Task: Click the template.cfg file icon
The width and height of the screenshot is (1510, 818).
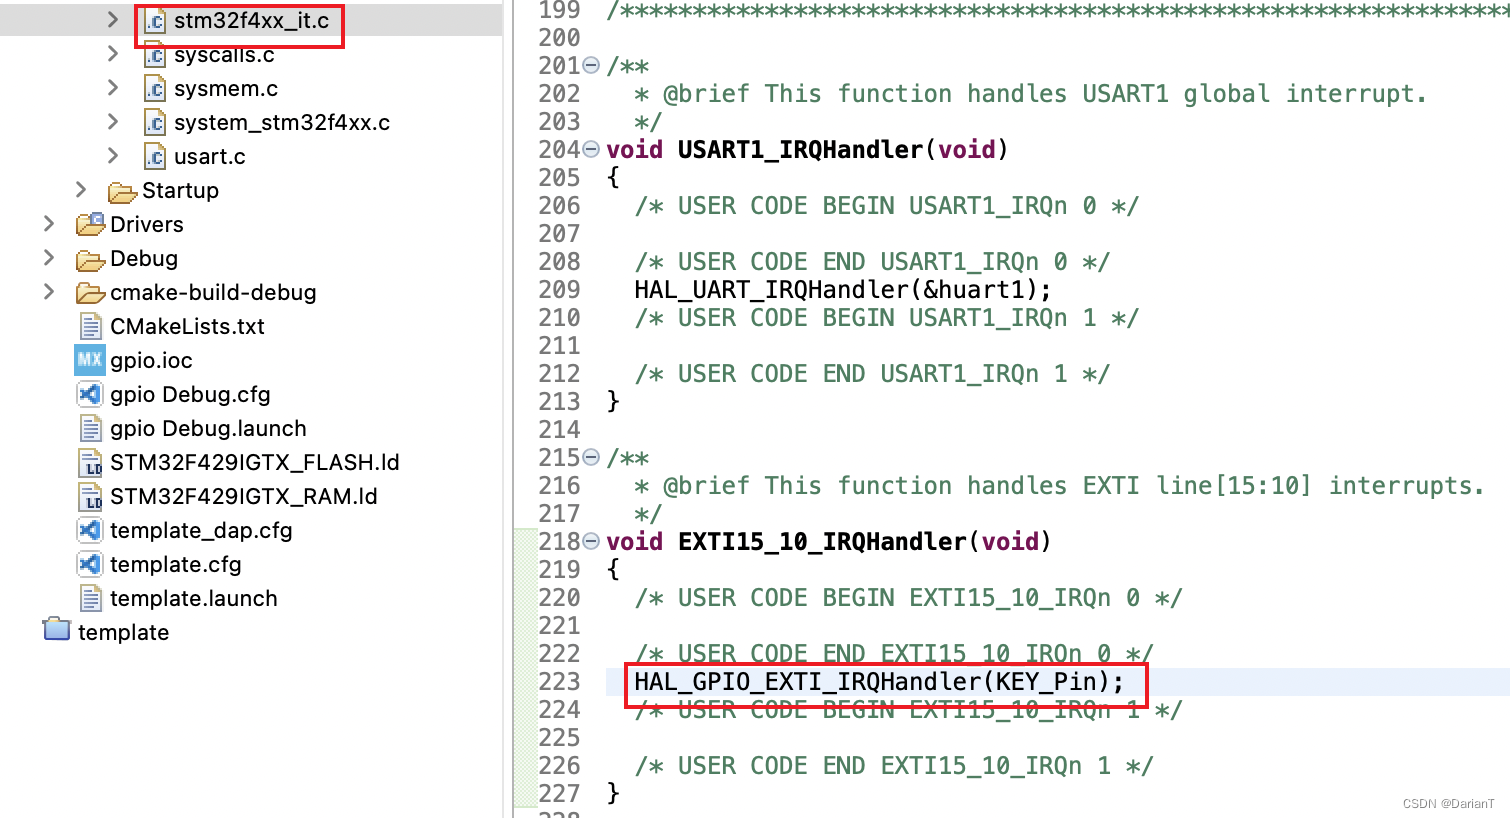Action: pyautogui.click(x=90, y=564)
